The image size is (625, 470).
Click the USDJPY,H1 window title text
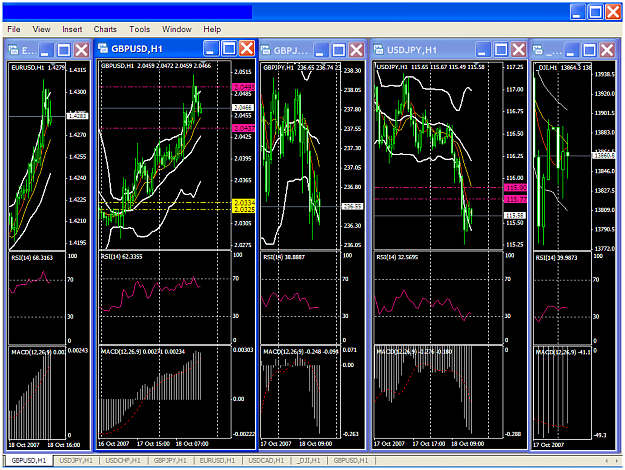[x=412, y=50]
